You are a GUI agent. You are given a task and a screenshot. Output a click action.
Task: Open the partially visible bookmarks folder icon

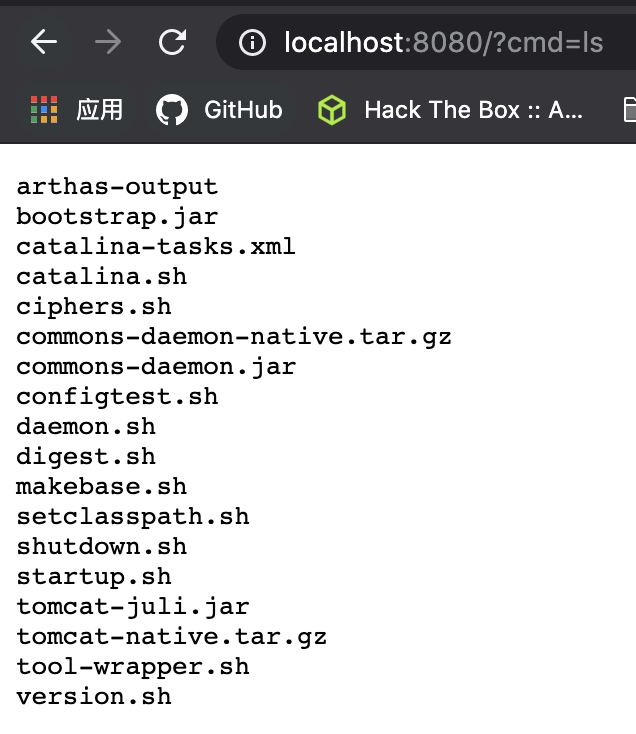629,109
